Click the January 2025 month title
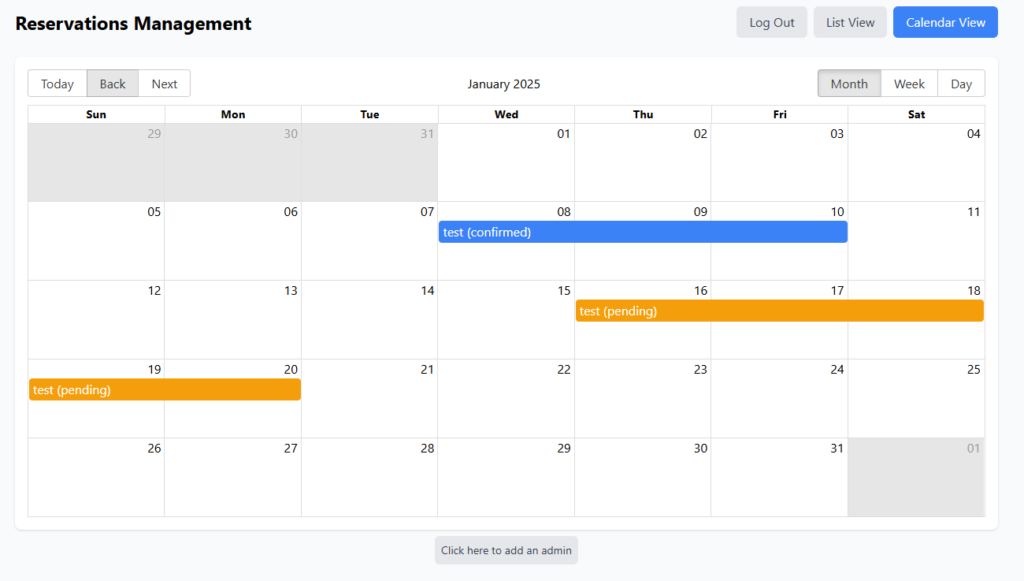 point(504,84)
